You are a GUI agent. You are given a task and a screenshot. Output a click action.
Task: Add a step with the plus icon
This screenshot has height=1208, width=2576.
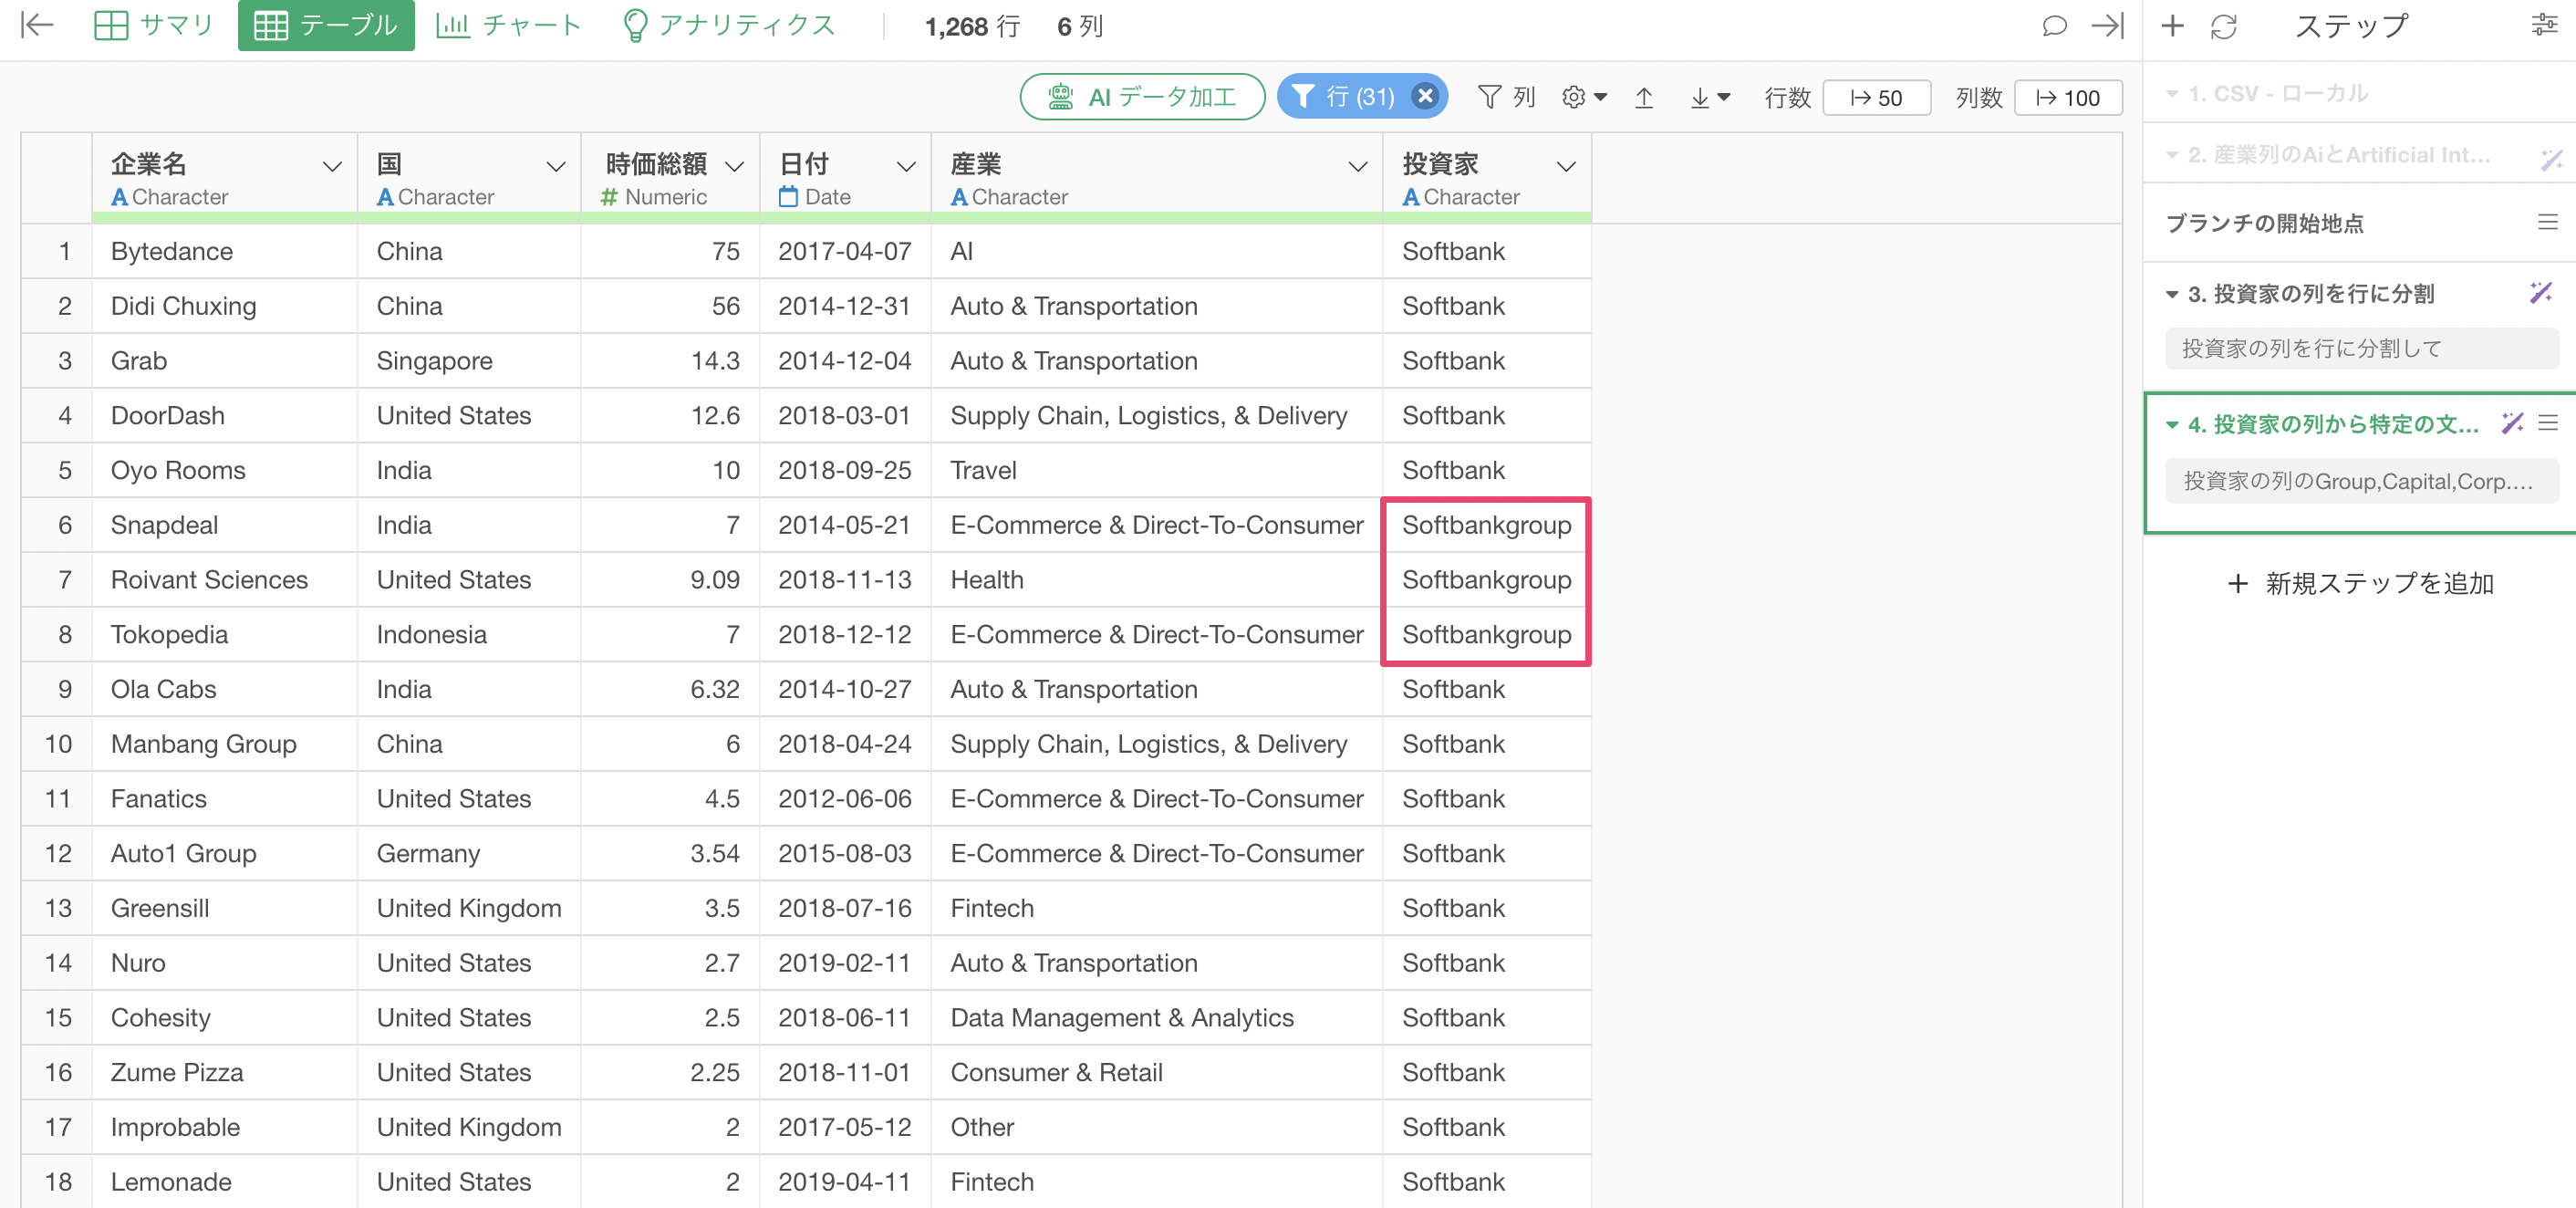(2172, 25)
